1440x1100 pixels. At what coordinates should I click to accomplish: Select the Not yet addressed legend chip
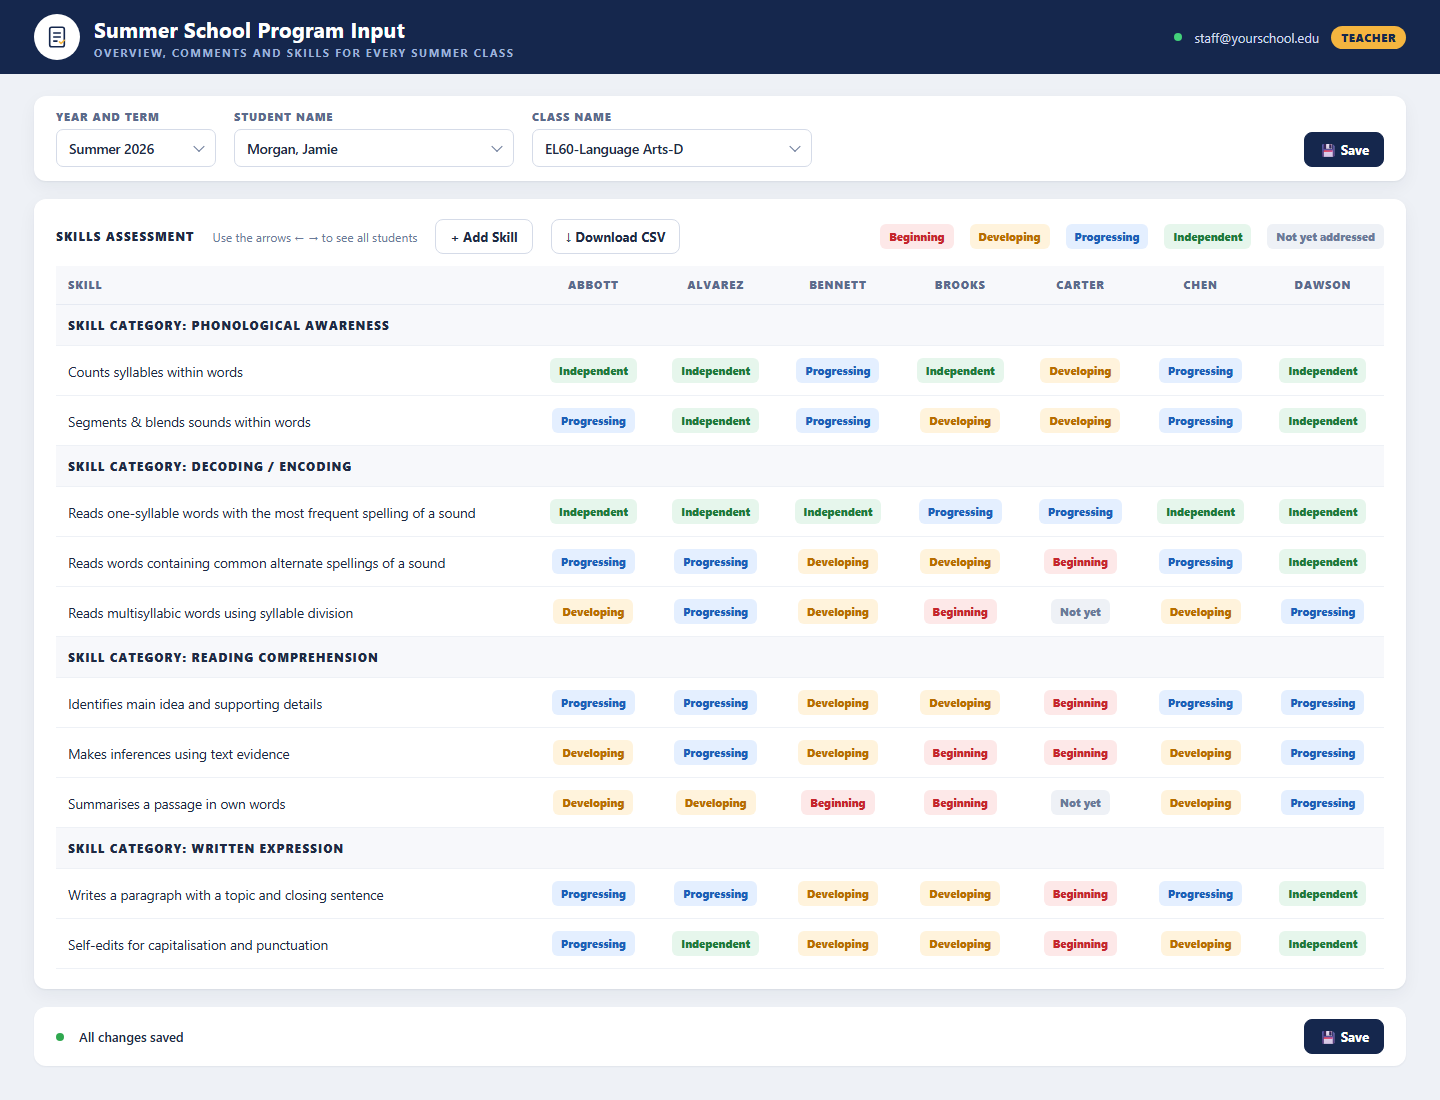coord(1325,237)
